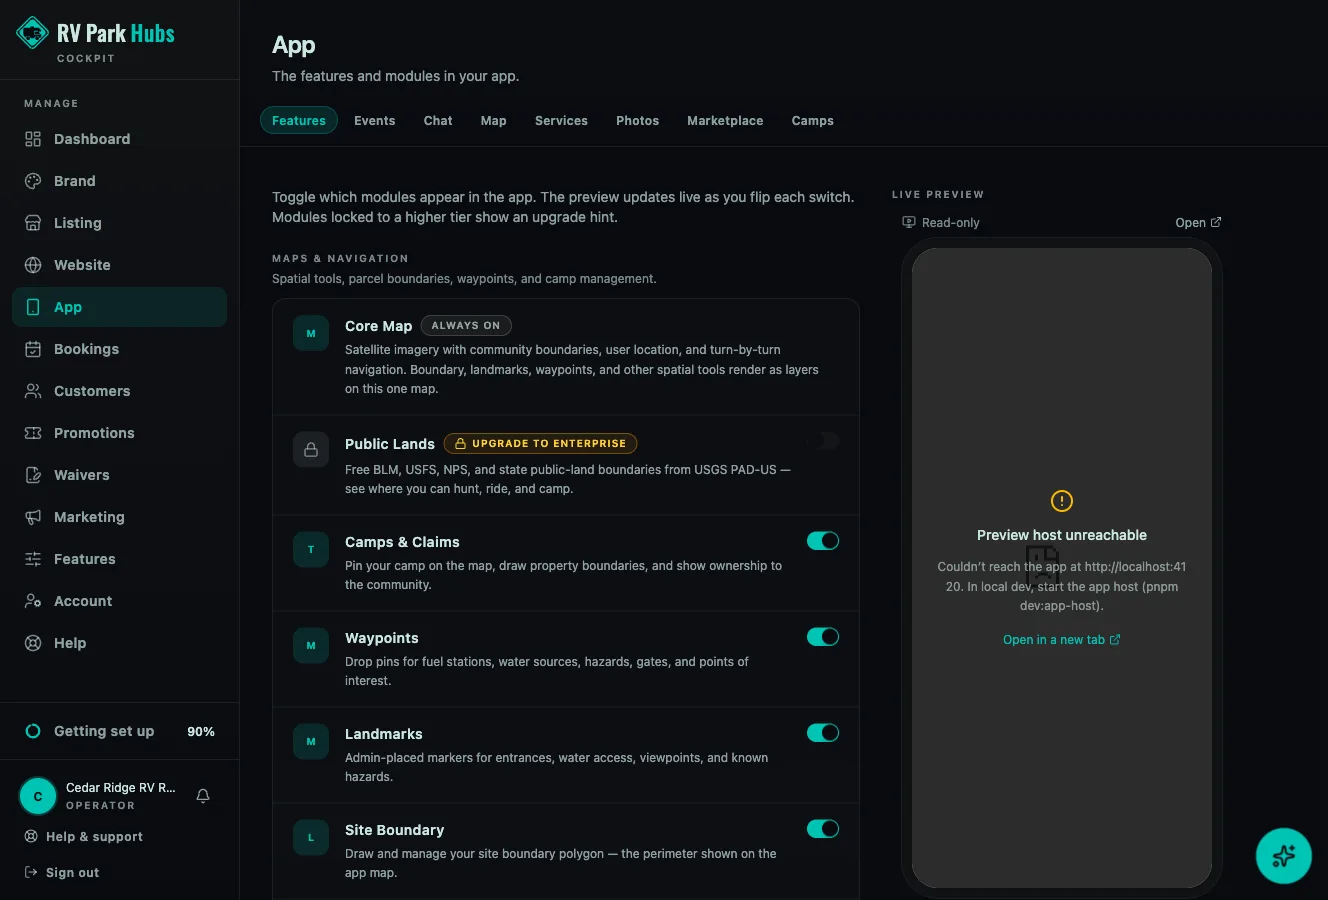Click the sparkle AI assistant floating button
The width and height of the screenshot is (1328, 900).
[1284, 856]
